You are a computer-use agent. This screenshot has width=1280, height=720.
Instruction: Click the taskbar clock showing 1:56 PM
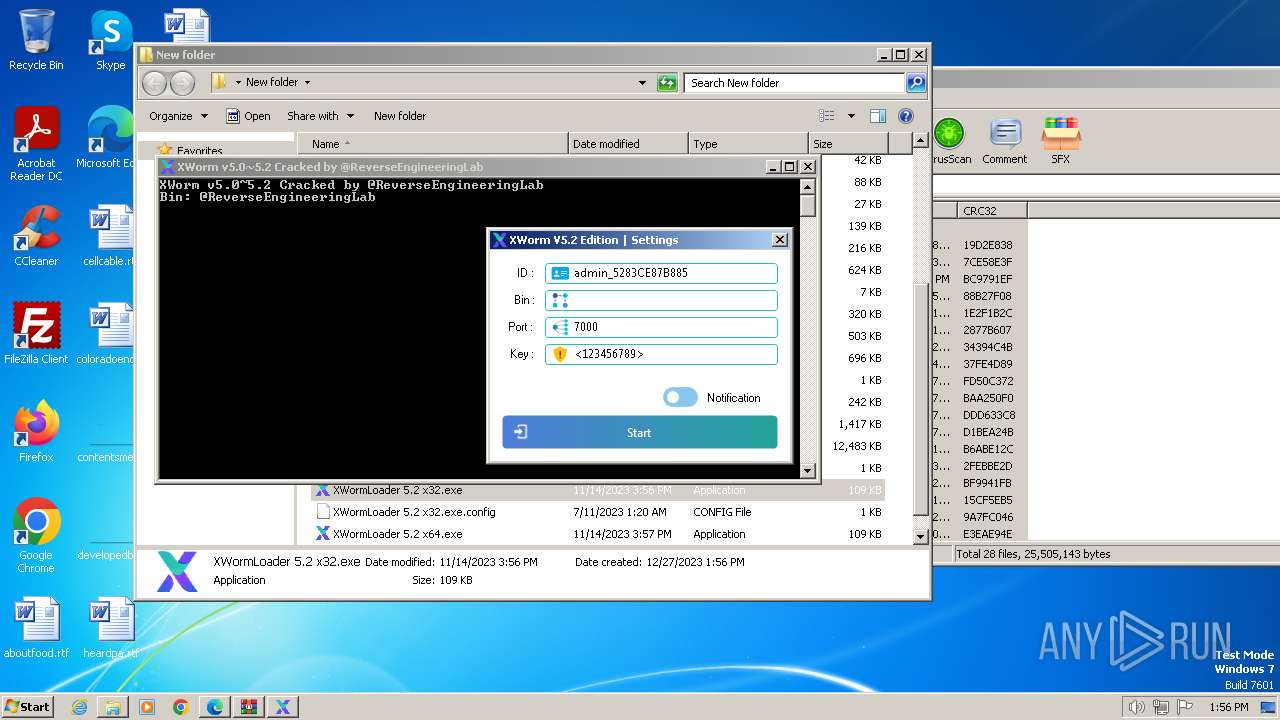(x=1228, y=707)
